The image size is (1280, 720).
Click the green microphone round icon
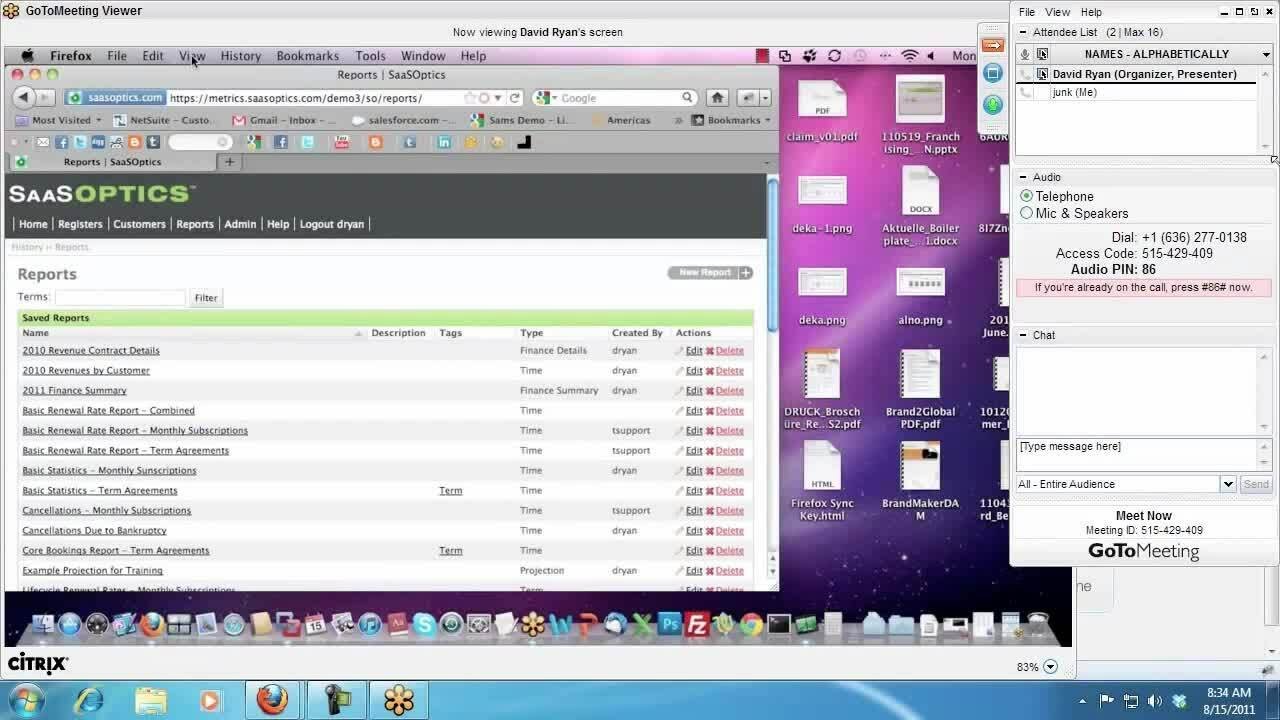tap(993, 104)
